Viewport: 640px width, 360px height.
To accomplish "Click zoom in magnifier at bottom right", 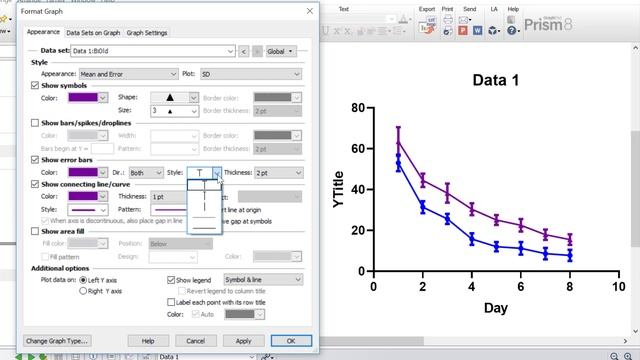I will (x=628, y=356).
